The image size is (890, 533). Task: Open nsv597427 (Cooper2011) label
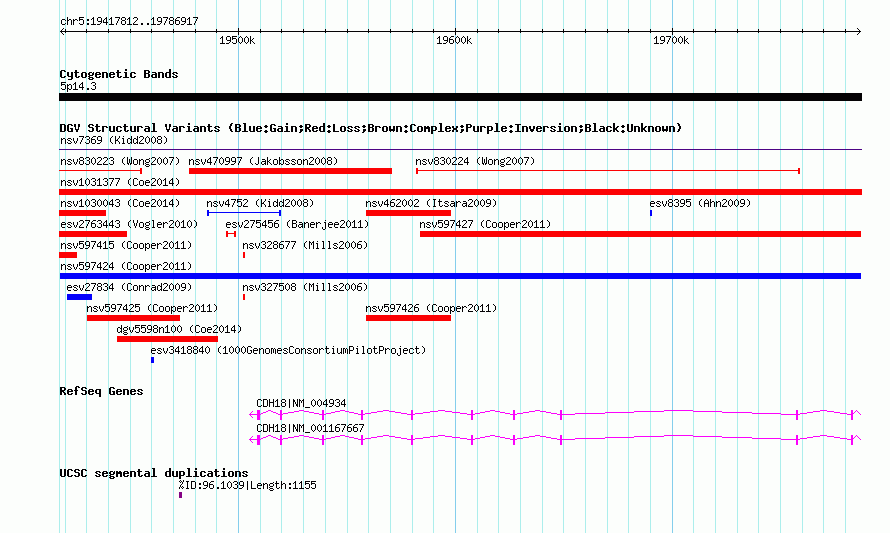point(485,224)
